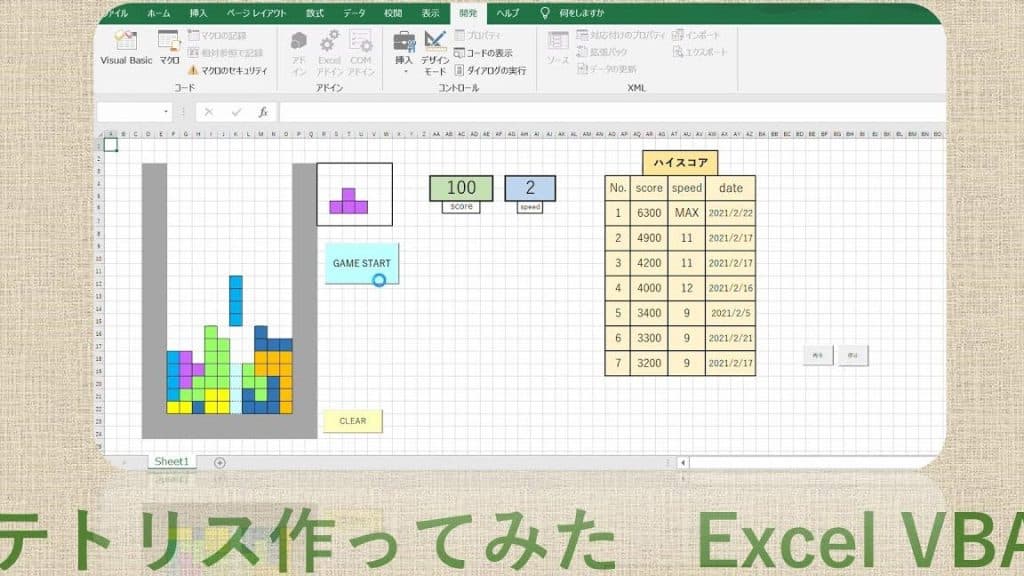Switch to the 数式 ribbon tab
This screenshot has height=576, width=1024.
[315, 12]
